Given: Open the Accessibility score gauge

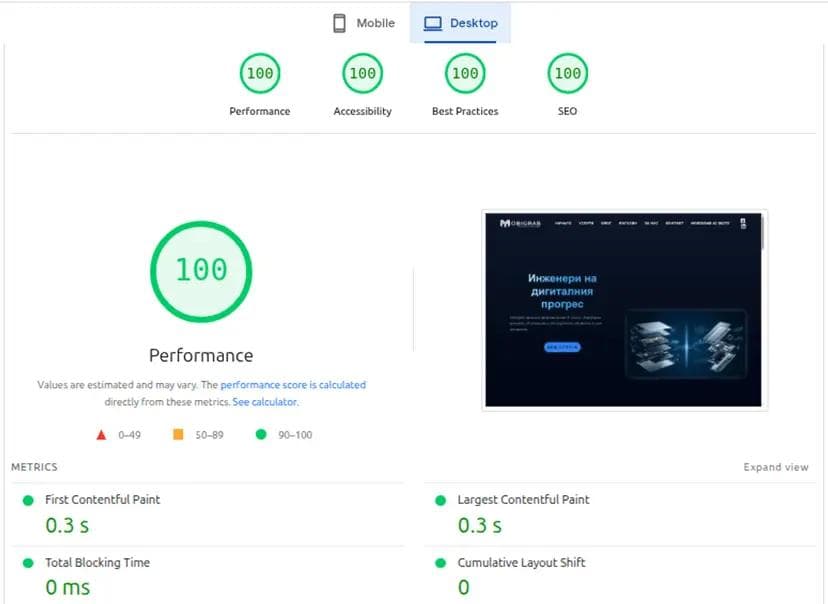Looking at the screenshot, I should [362, 73].
